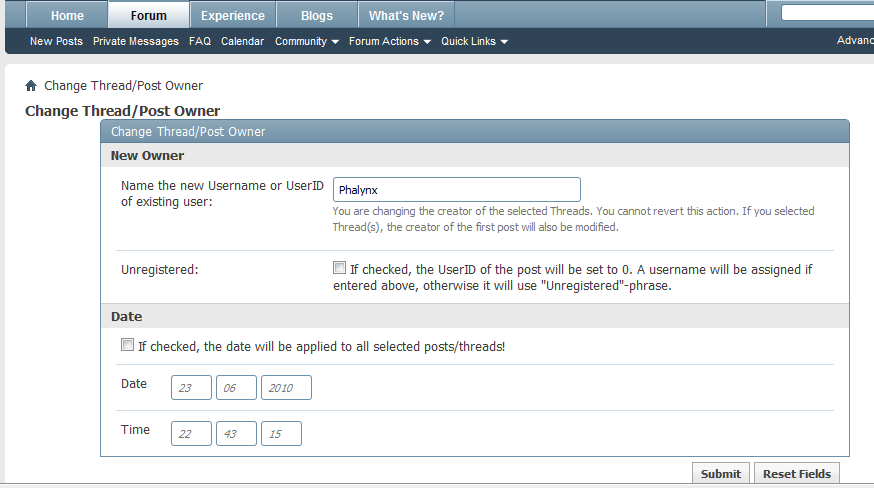Open the New Posts link
This screenshot has height=488, width=874.
coord(56,42)
